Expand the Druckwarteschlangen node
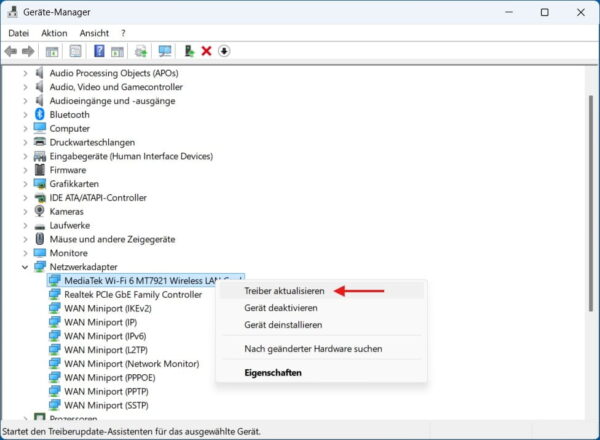600x440 pixels. point(25,142)
